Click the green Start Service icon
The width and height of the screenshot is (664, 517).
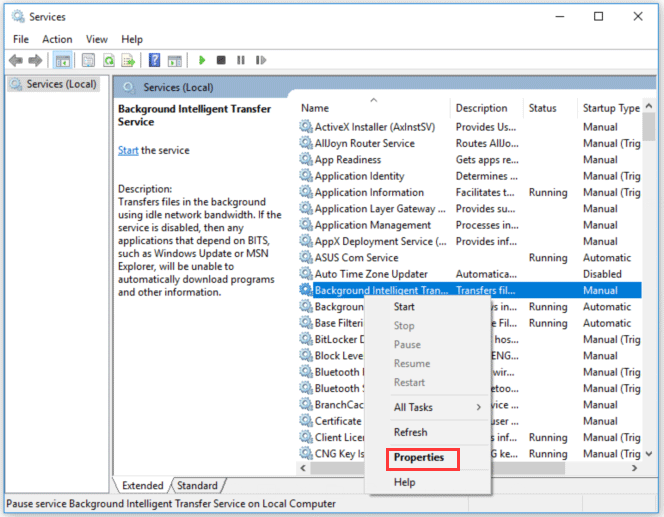(x=202, y=61)
